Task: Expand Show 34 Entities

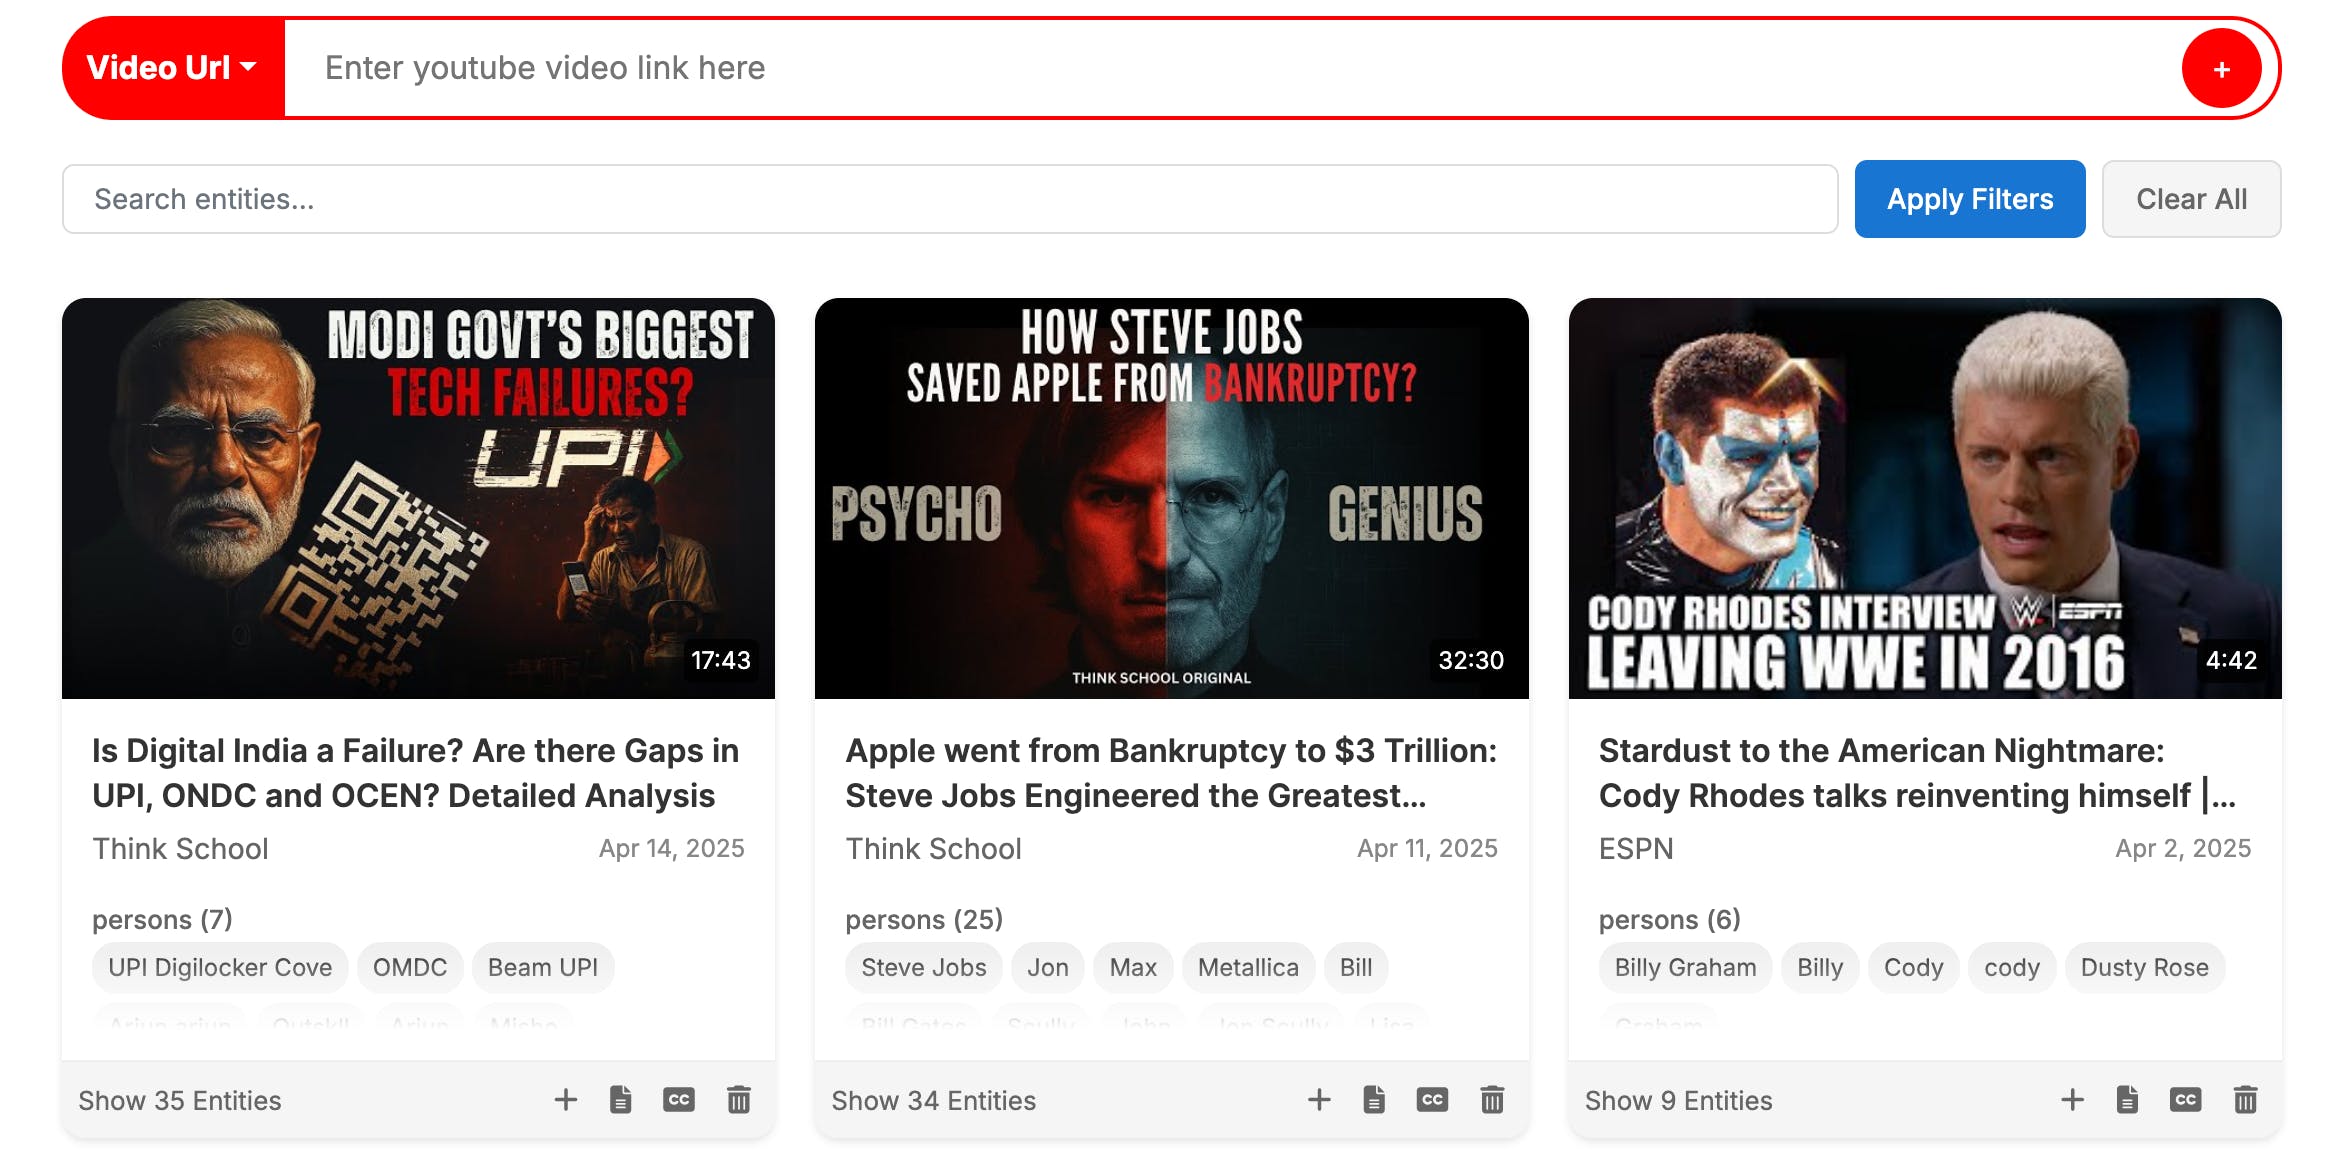Action: tap(933, 1101)
